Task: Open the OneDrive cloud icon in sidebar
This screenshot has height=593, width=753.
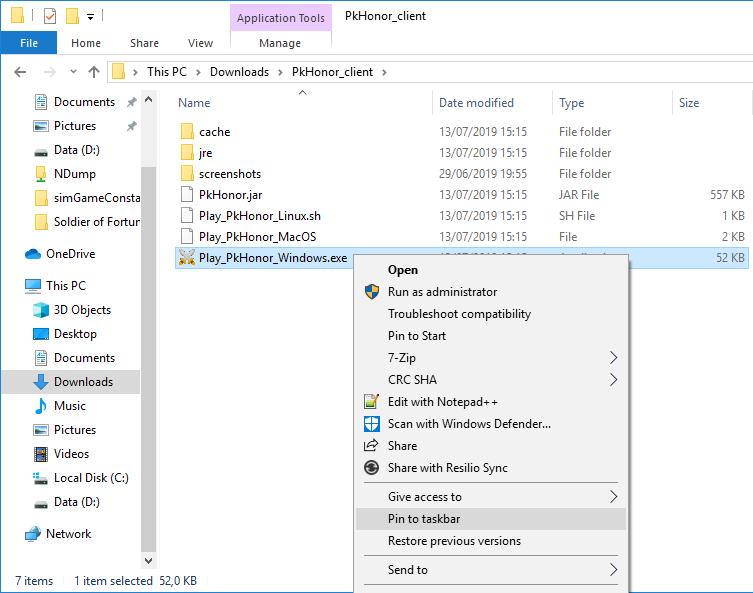Action: click(x=33, y=254)
